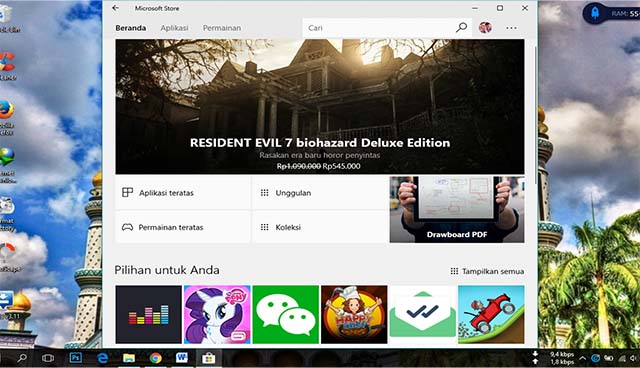The image size is (640, 368).
Task: Open Unggulan section
Action: pos(320,193)
